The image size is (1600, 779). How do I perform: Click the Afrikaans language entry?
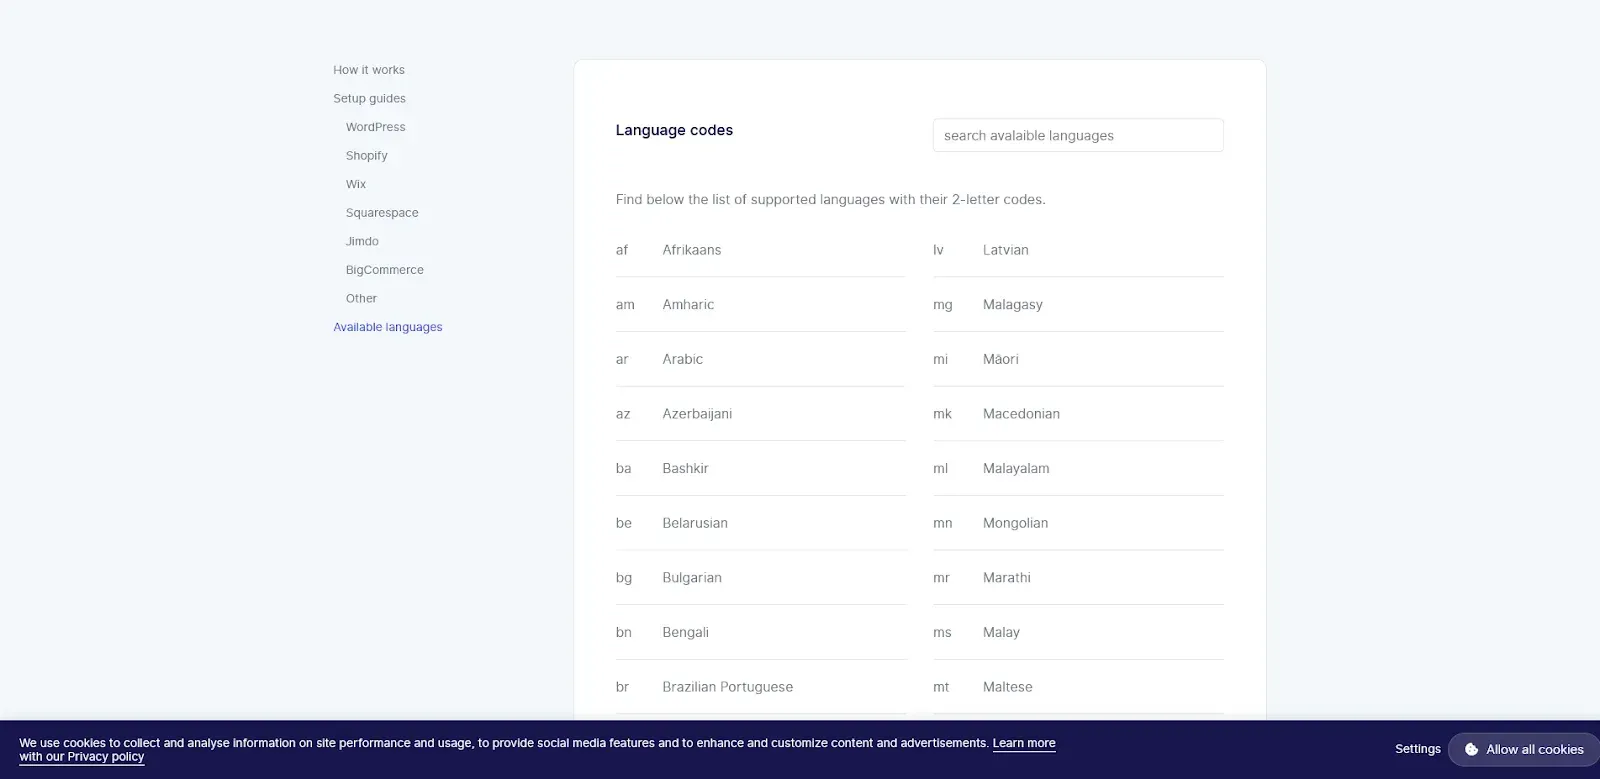coord(691,250)
